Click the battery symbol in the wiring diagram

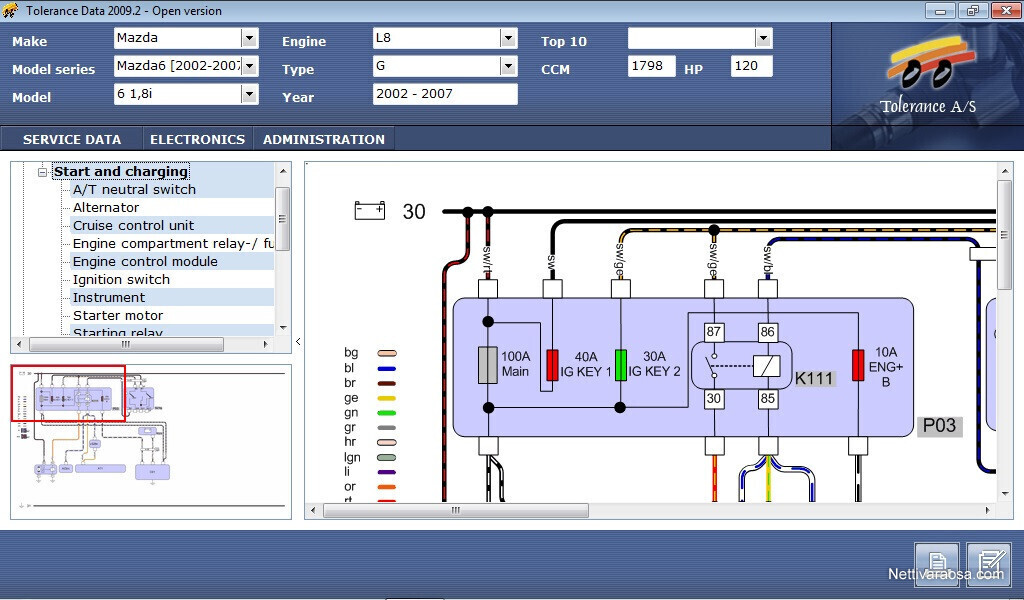pos(370,210)
